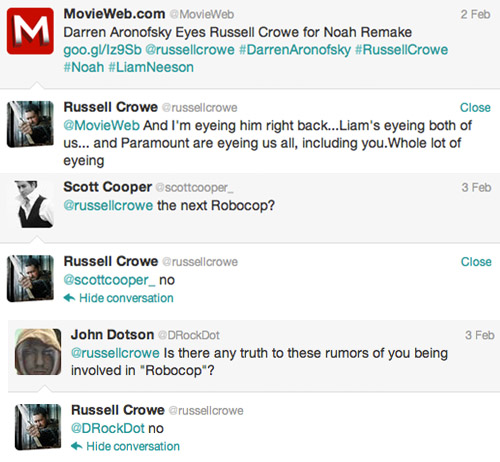Click the @MovieWeb mention in Crowe's reply
Screen dimensions: 500x462
pyautogui.click(x=101, y=126)
